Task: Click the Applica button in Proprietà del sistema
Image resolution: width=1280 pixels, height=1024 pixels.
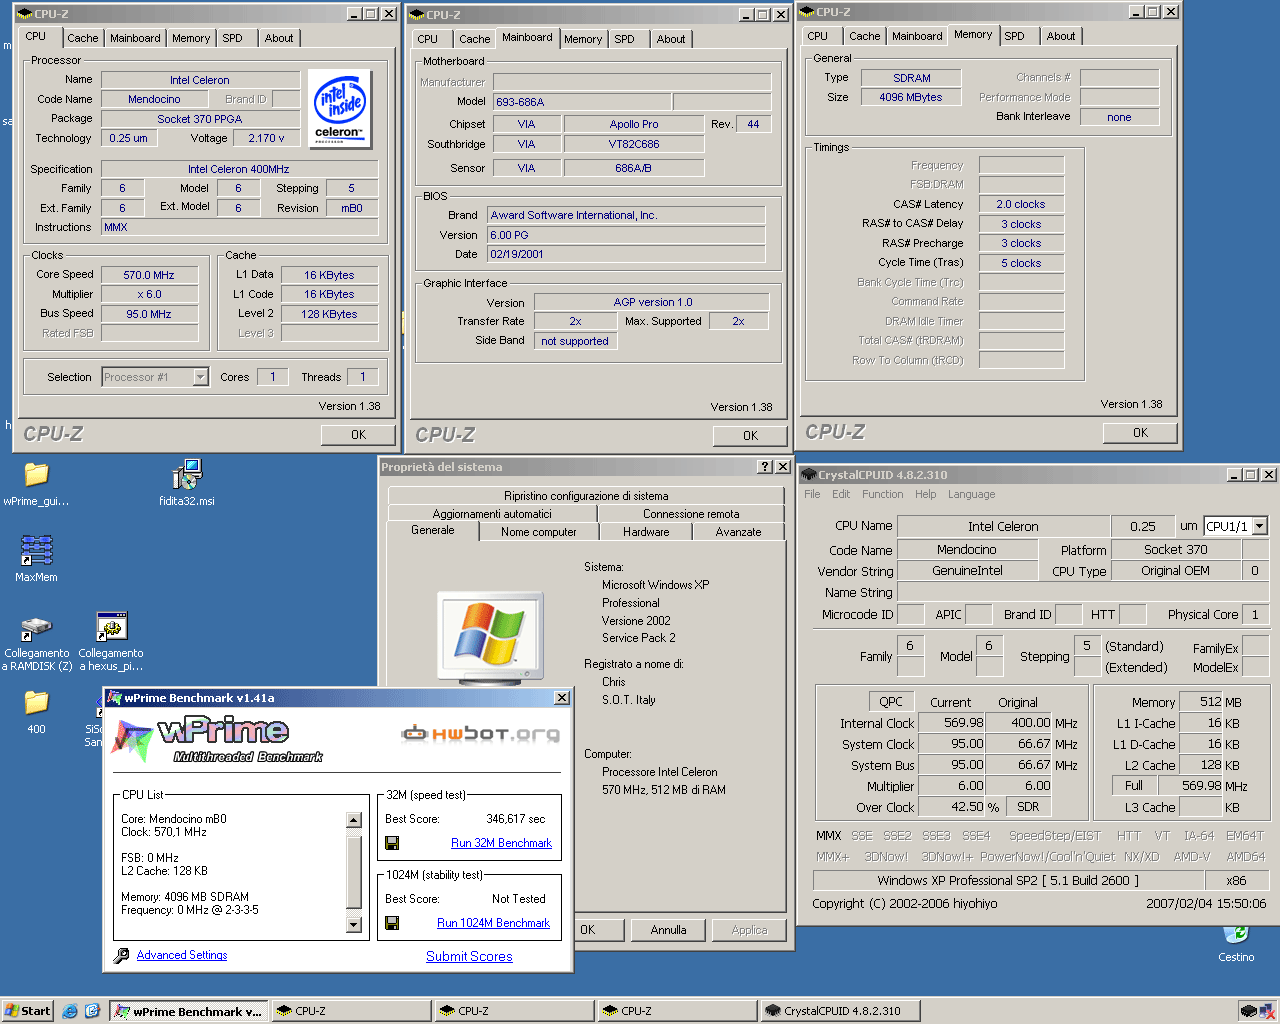Action: pyautogui.click(x=749, y=930)
